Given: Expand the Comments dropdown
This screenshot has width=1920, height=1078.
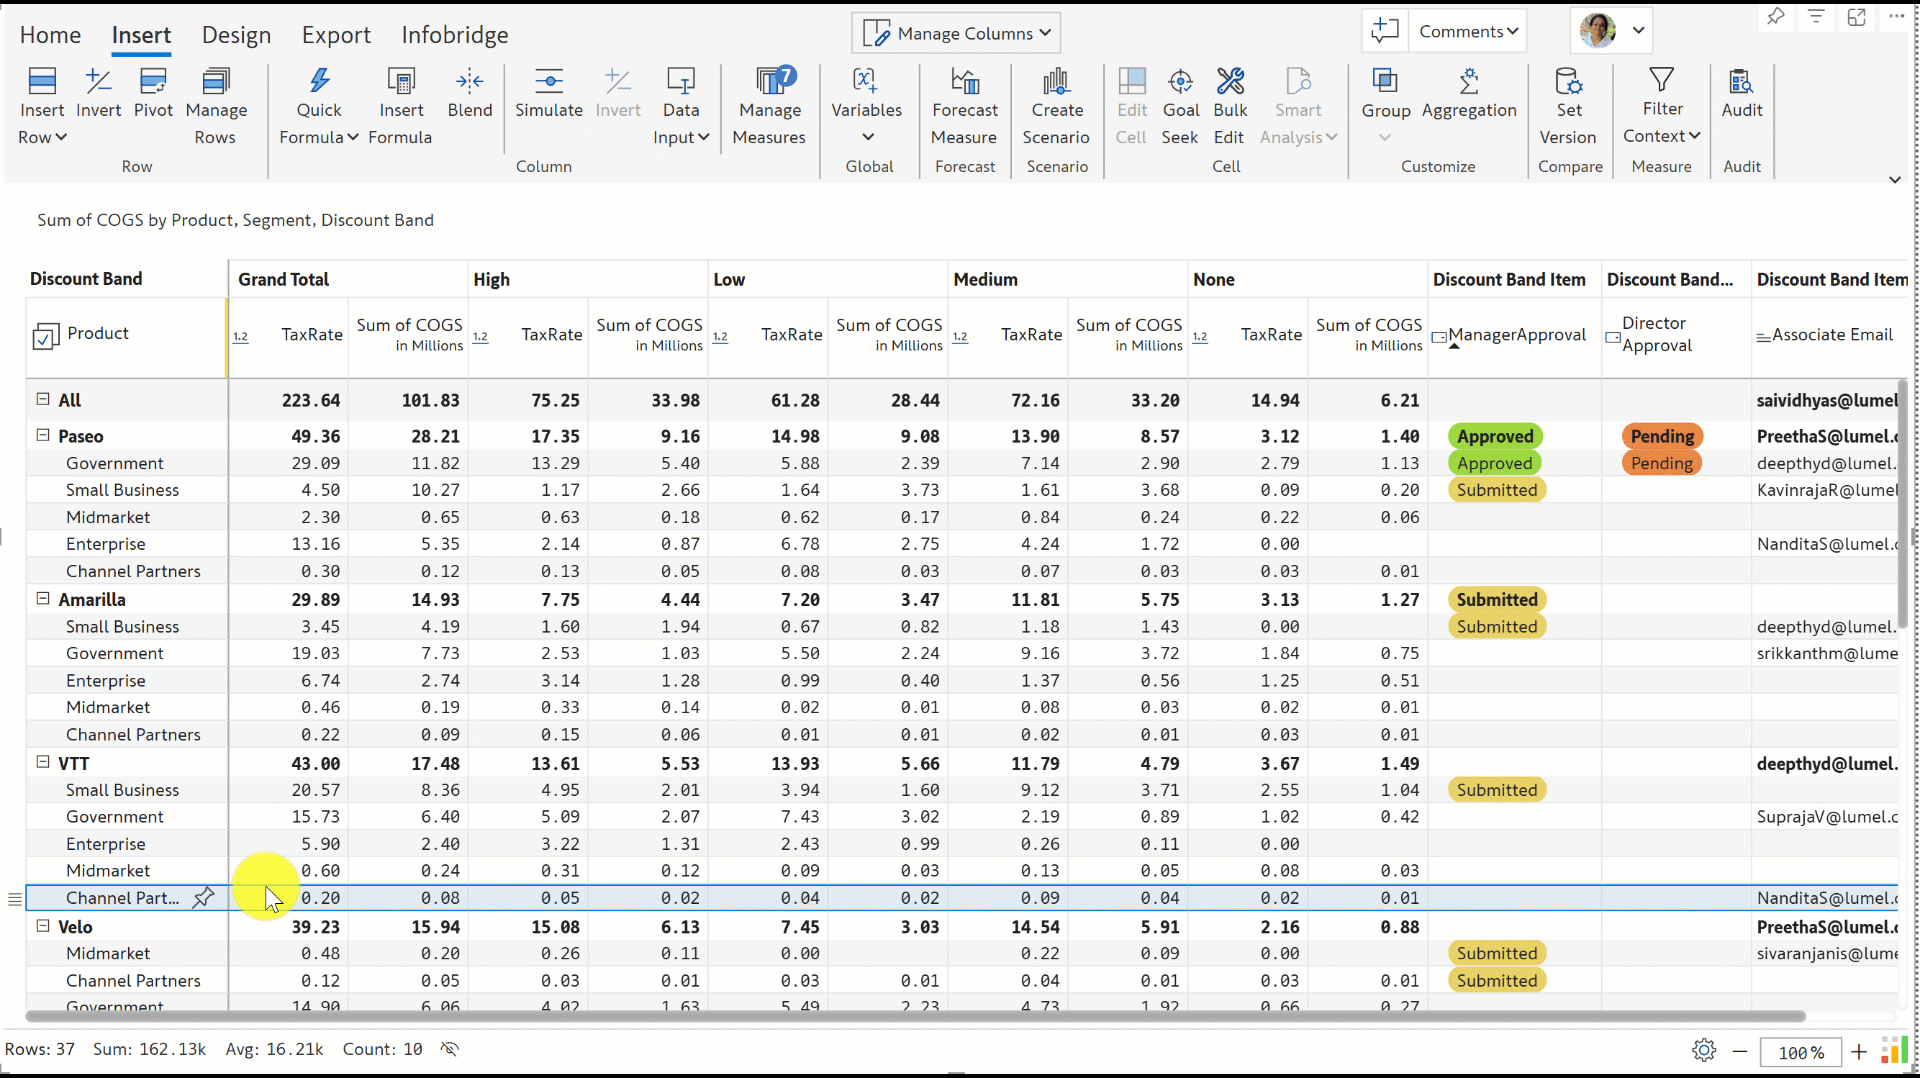Looking at the screenshot, I should point(1467,31).
